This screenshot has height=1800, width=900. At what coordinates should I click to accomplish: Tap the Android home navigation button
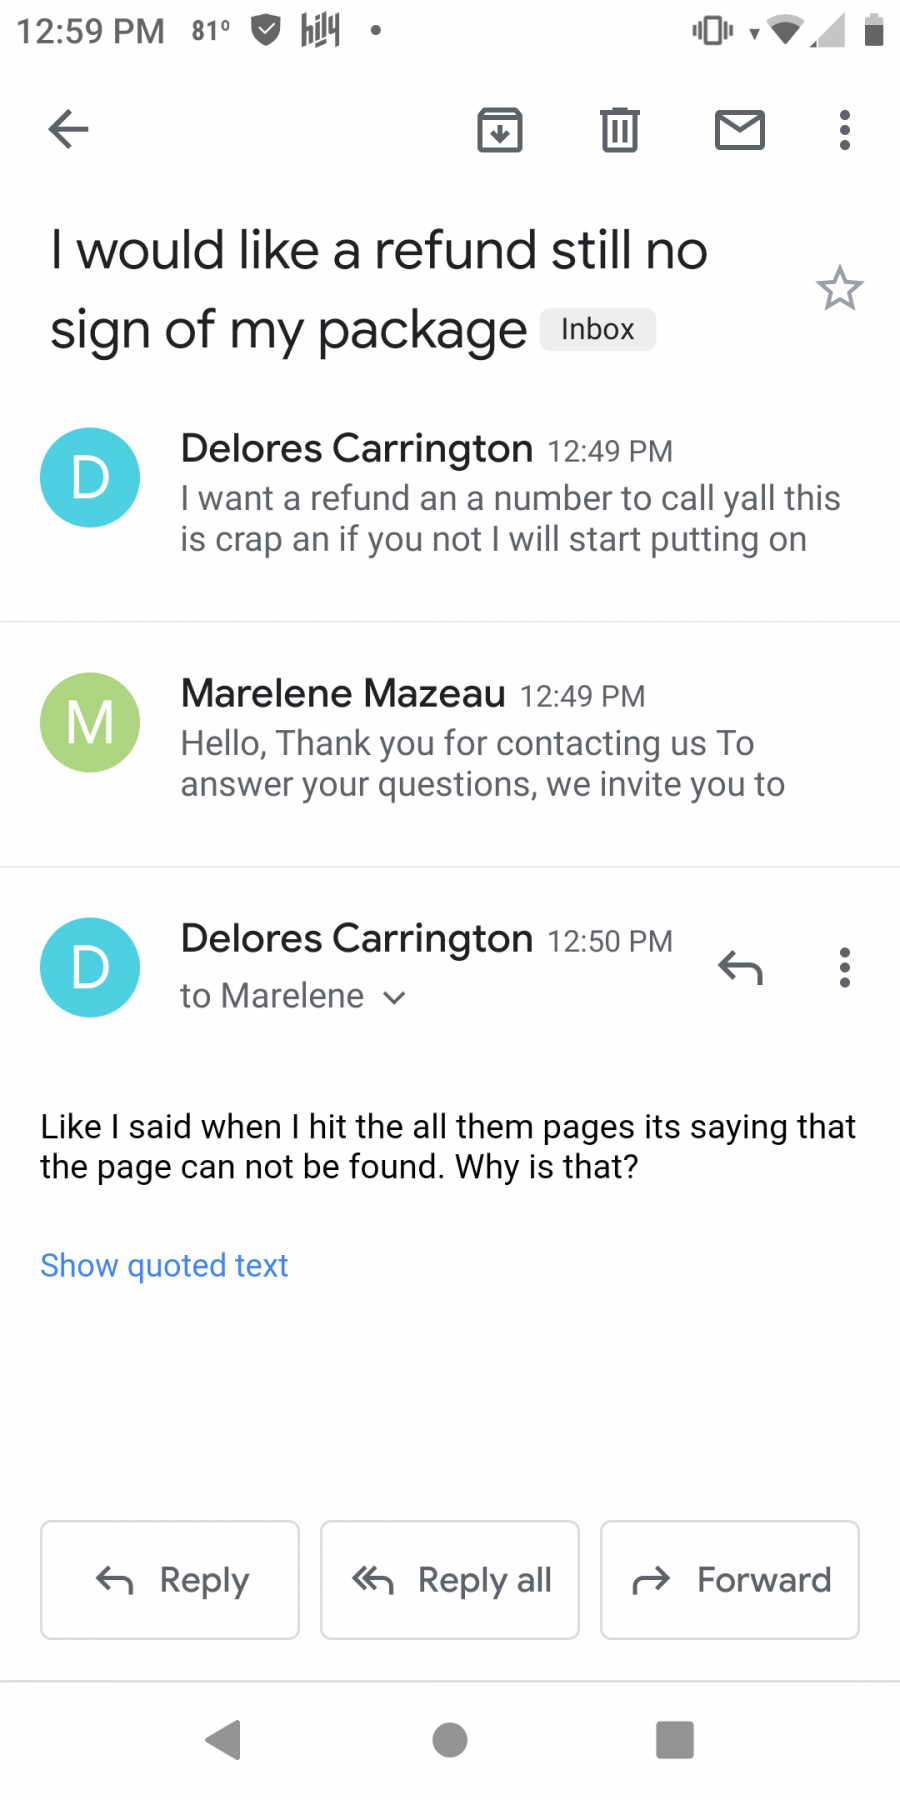tap(450, 1740)
